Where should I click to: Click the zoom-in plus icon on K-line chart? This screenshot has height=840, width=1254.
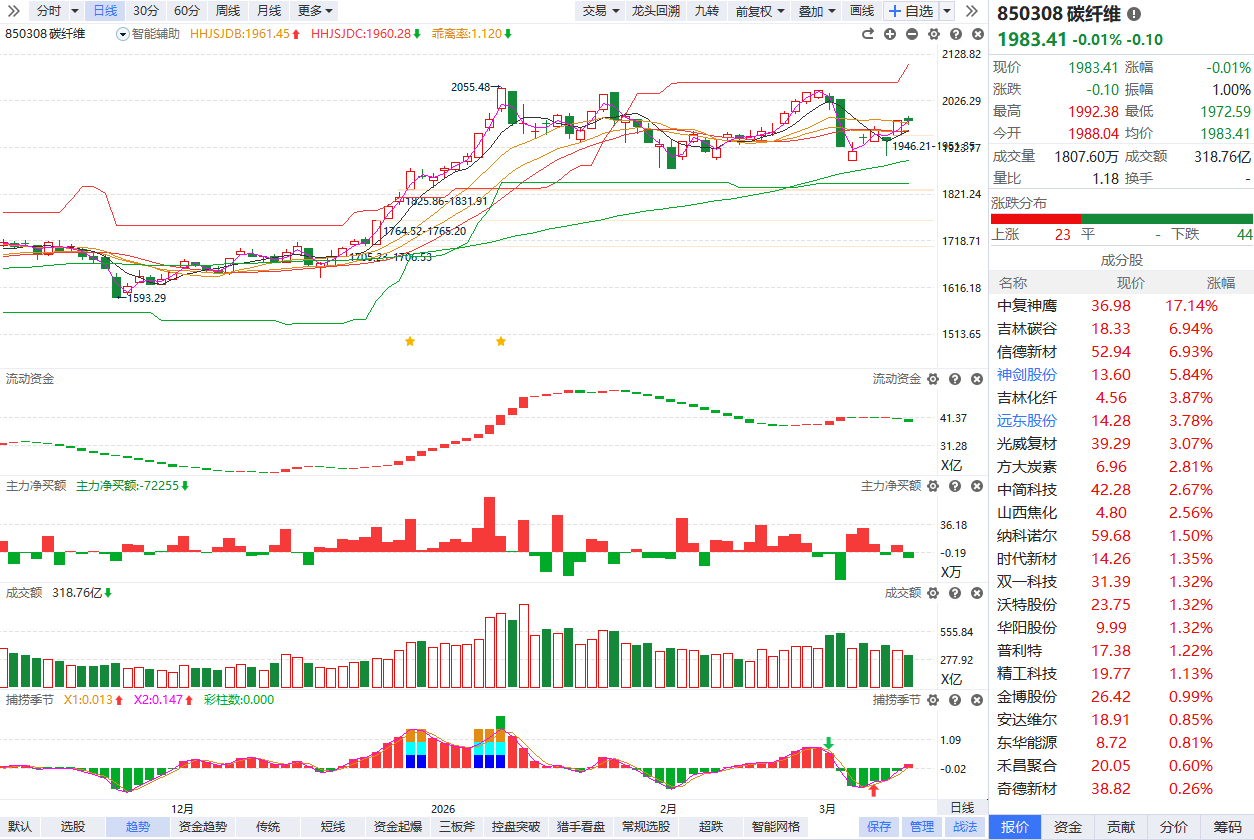tap(890, 34)
